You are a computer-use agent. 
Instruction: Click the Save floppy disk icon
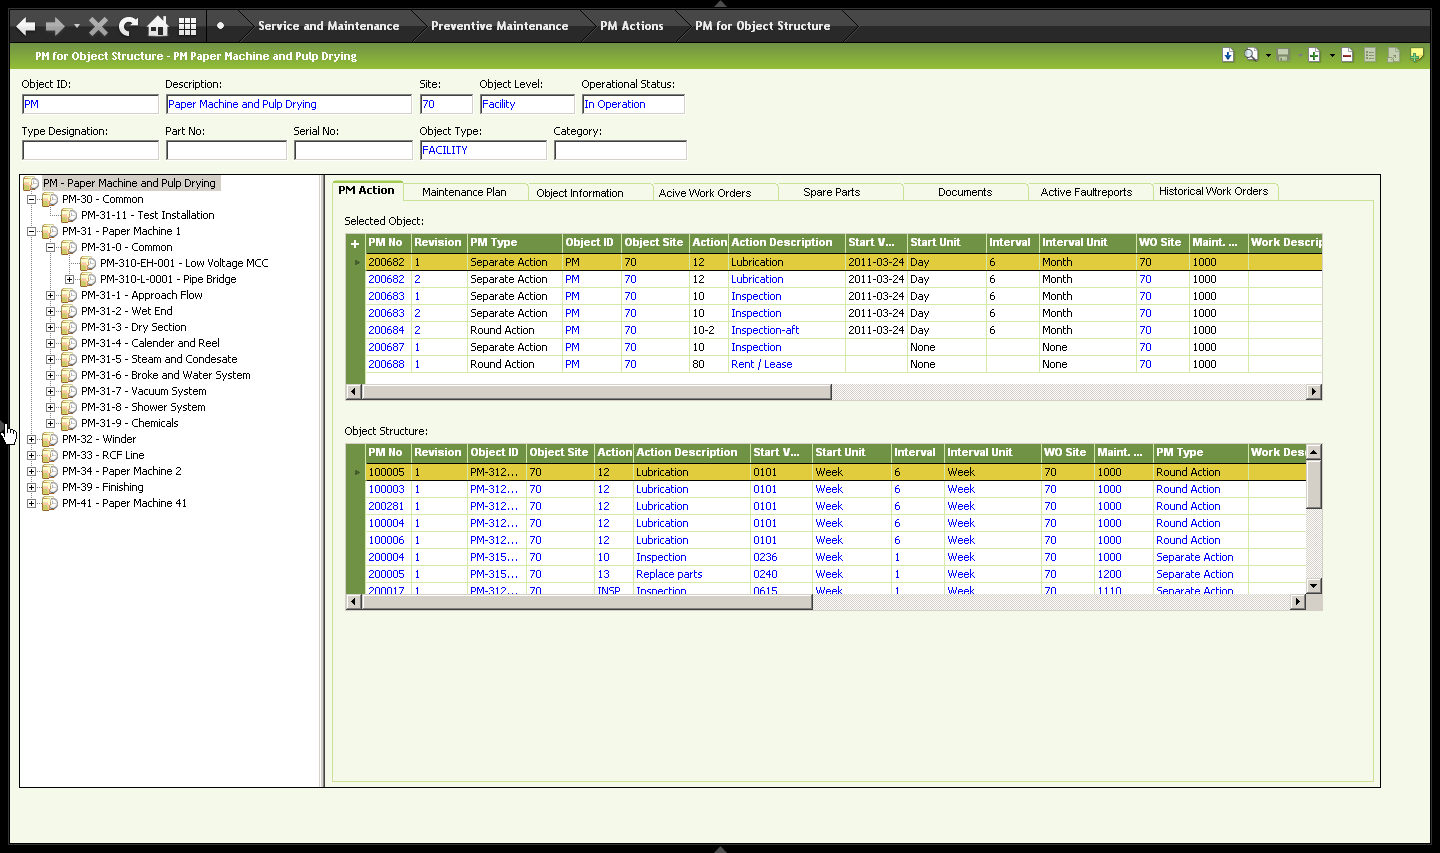pos(1283,55)
